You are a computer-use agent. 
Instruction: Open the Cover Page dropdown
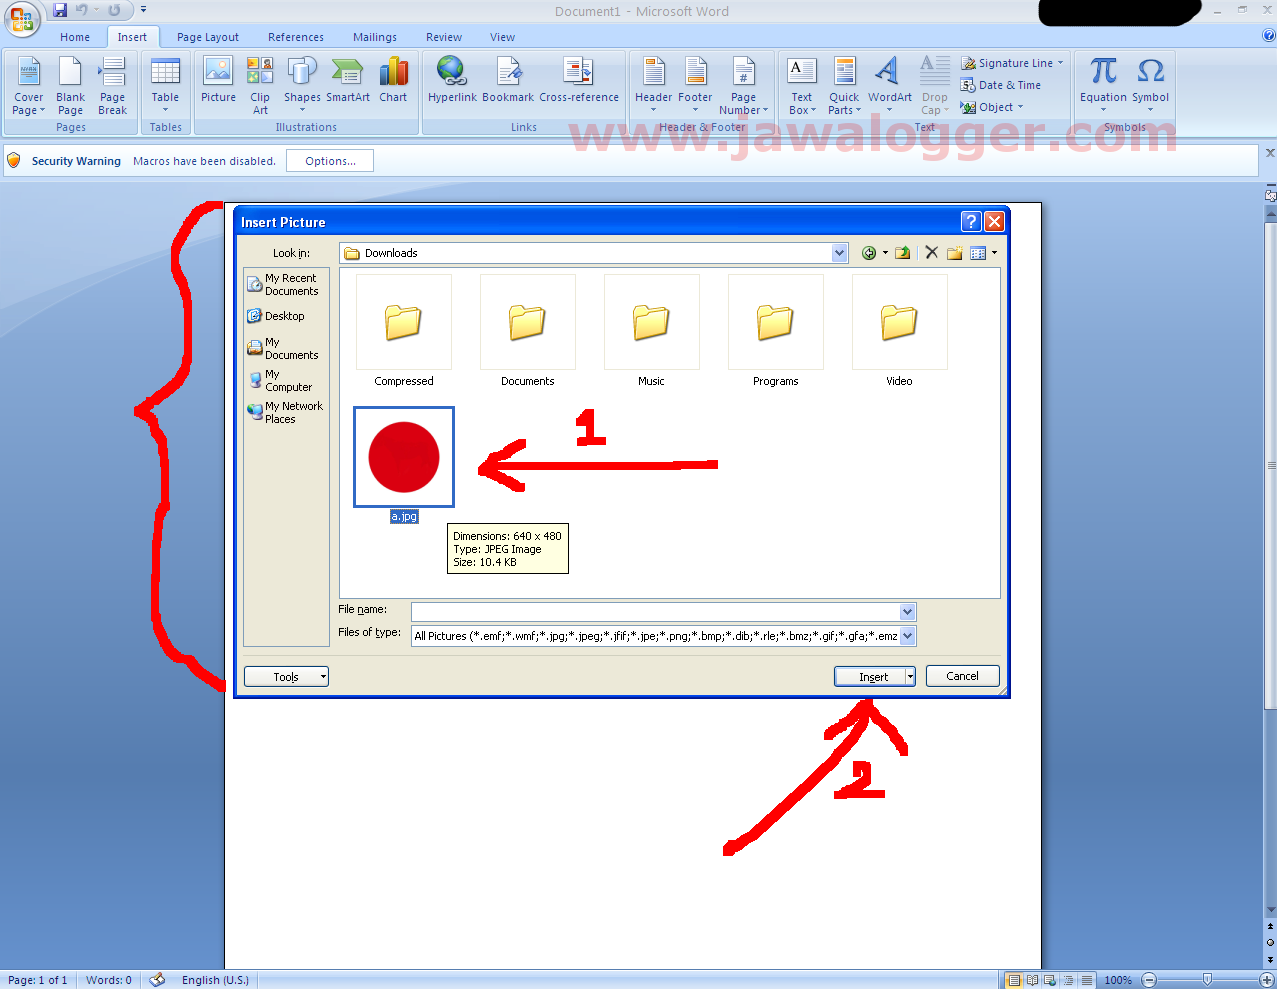[28, 85]
